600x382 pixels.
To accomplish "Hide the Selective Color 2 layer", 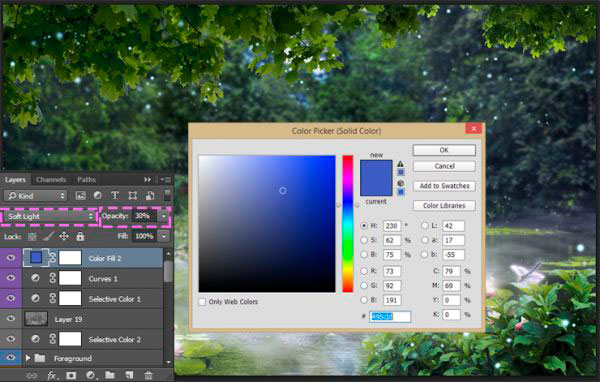I will [x=11, y=339].
